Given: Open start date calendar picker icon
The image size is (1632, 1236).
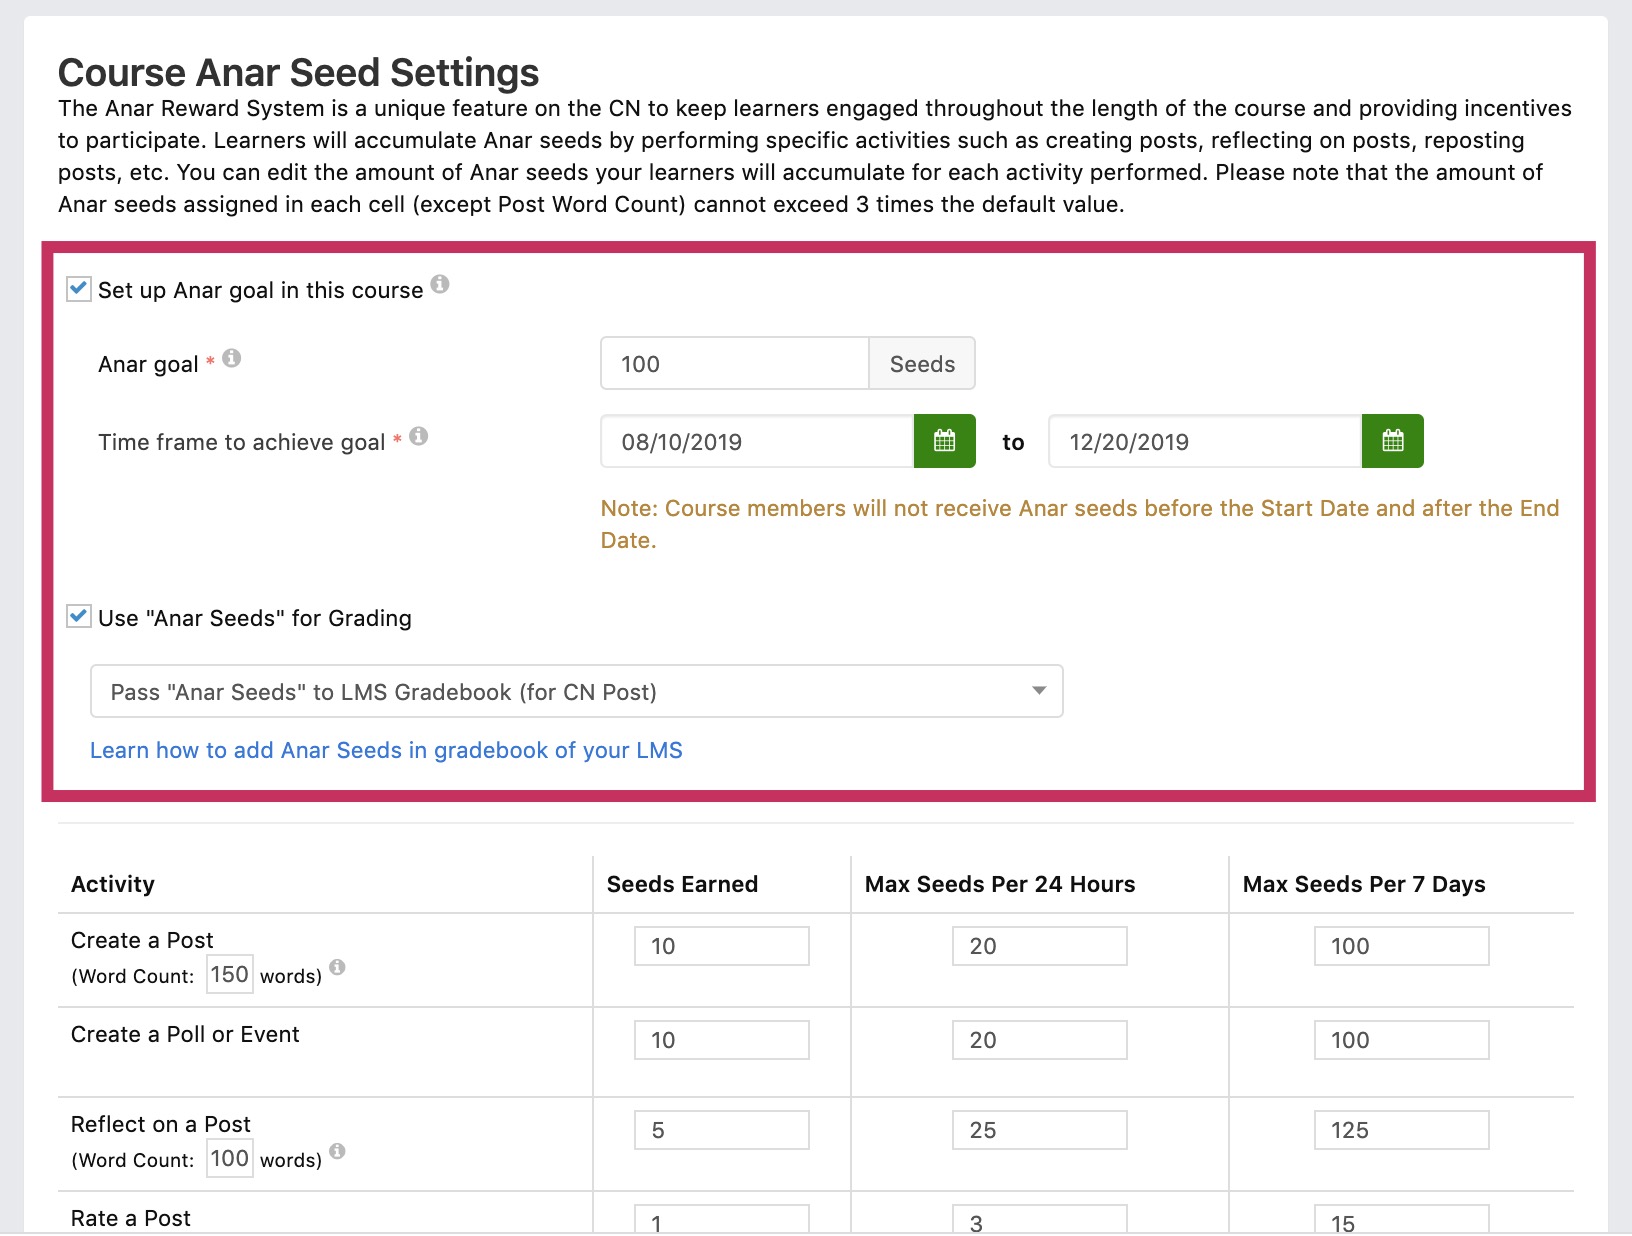Looking at the screenshot, I should [945, 441].
